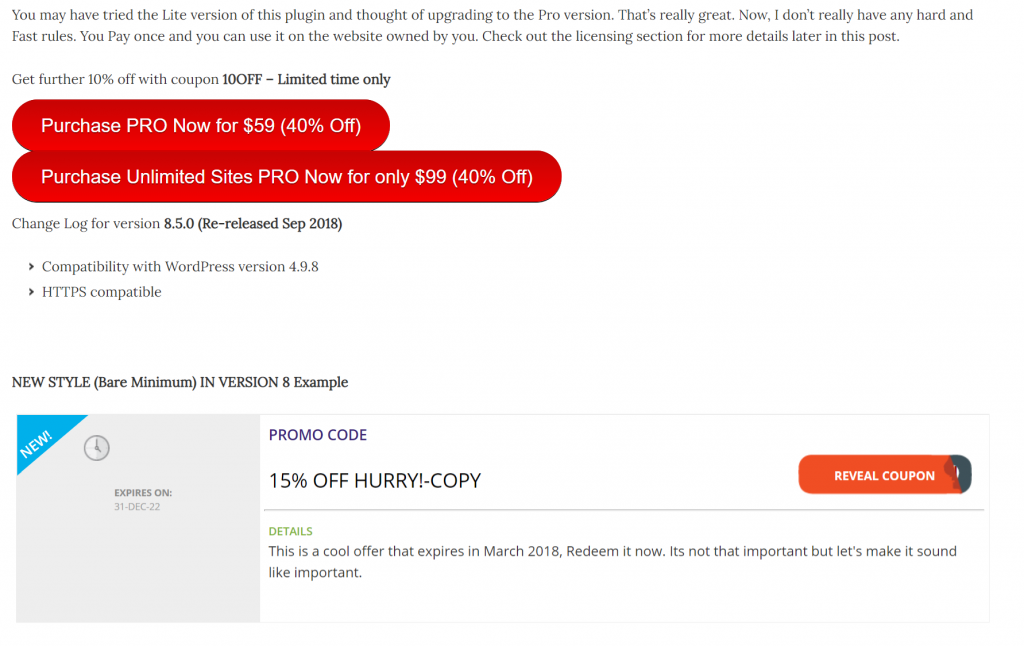The width and height of the screenshot is (1024, 646).
Task: Click the green DETAILS label
Action: click(291, 531)
